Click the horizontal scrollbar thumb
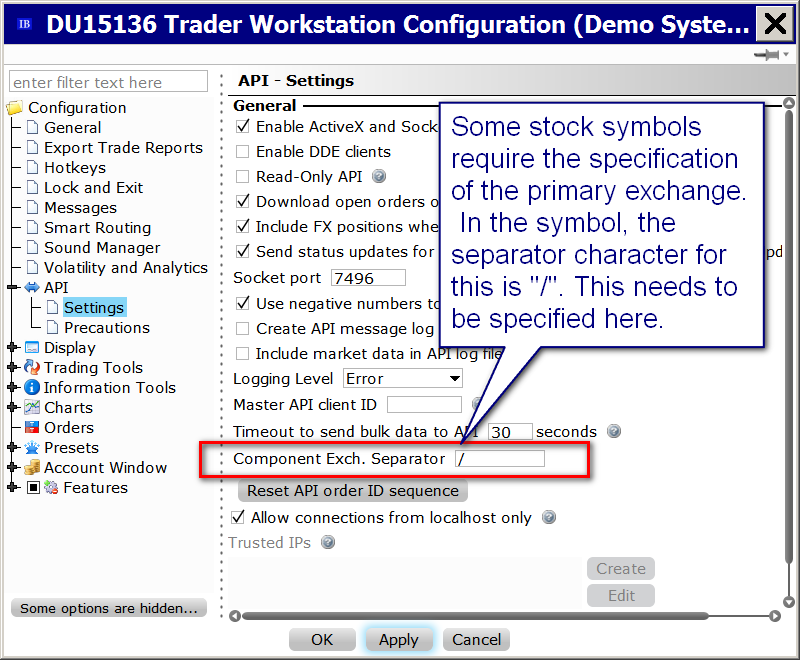 coord(475,616)
